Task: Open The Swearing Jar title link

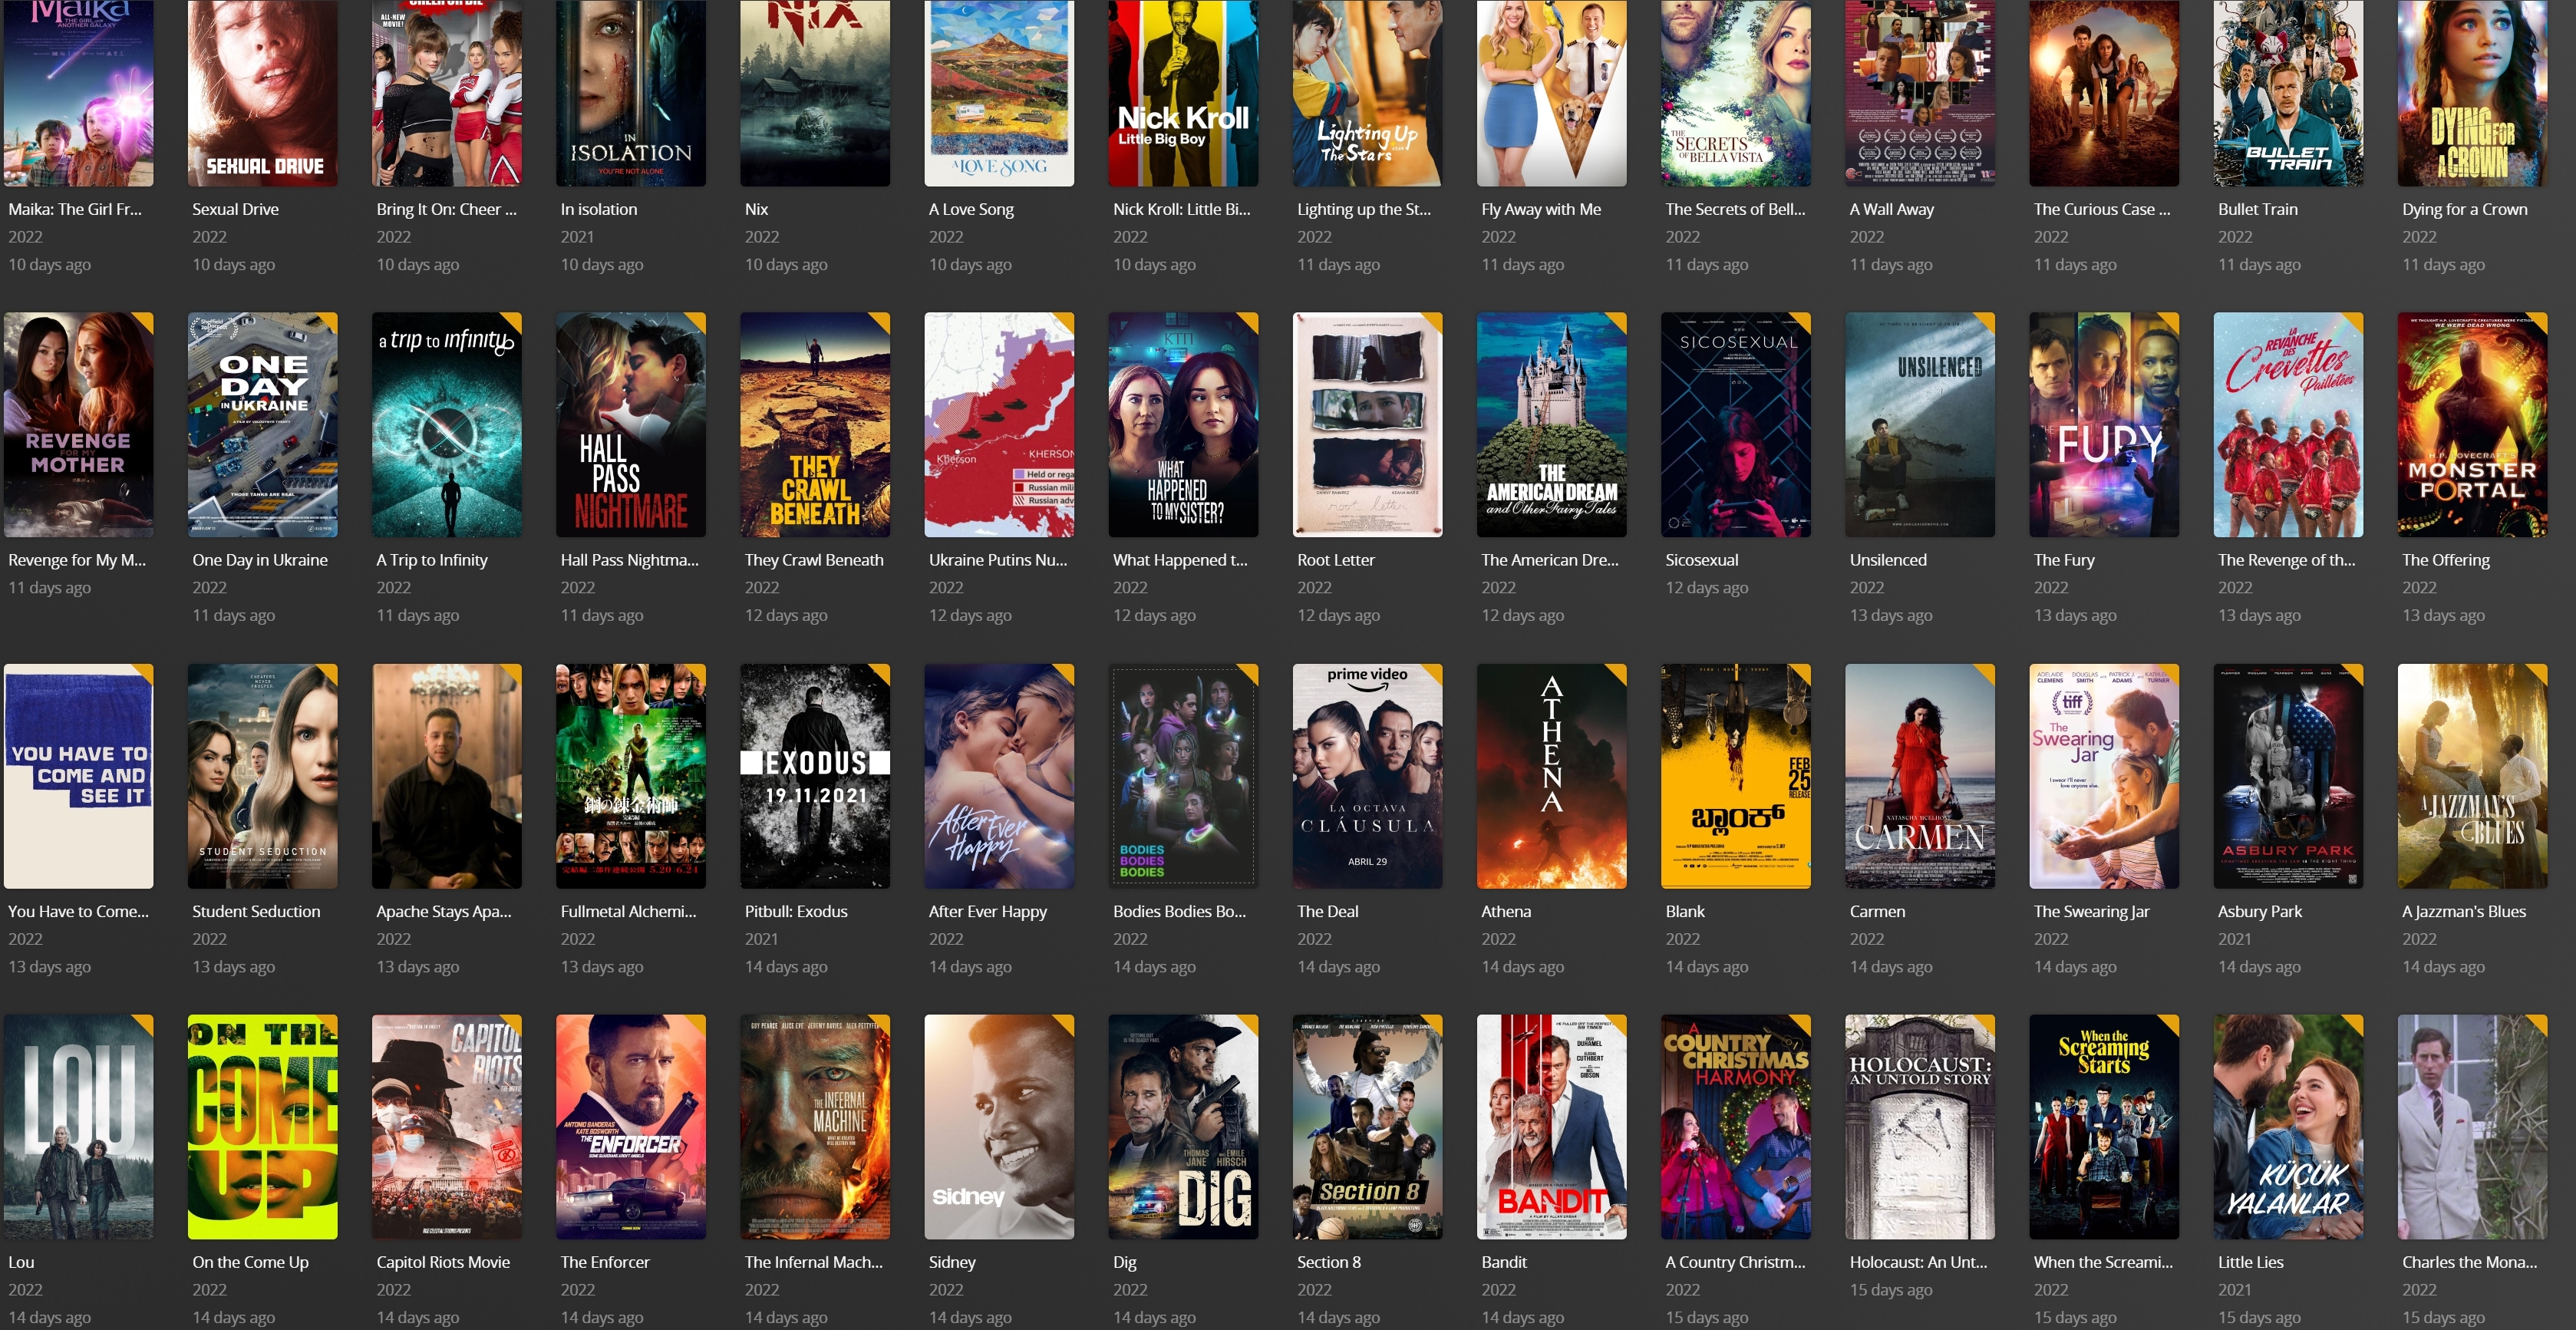Action: pos(2091,911)
